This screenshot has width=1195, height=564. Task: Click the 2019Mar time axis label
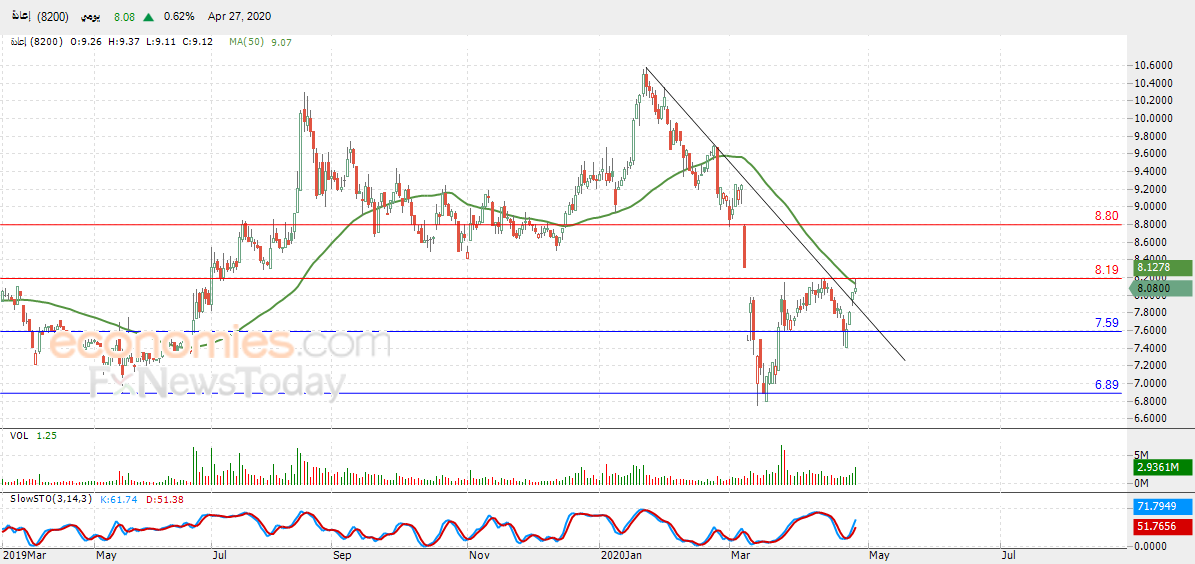(23, 556)
